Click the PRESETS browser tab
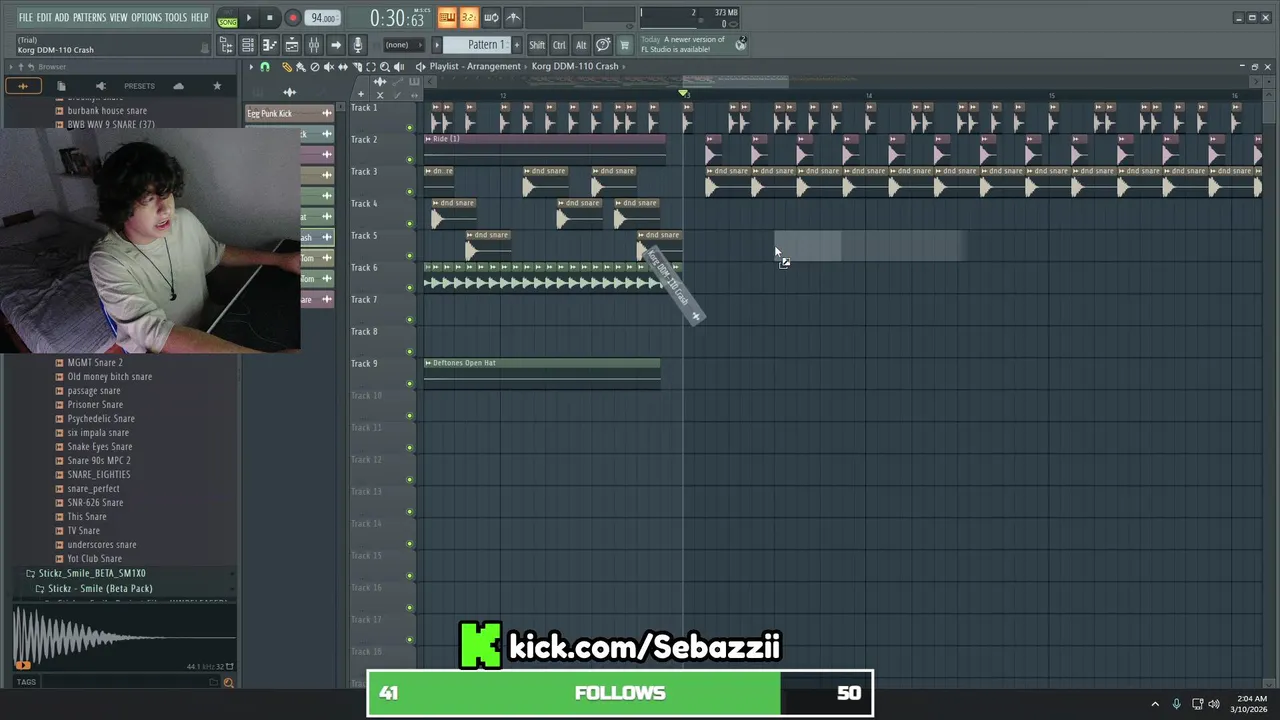Viewport: 1280px width, 720px height. pos(139,86)
